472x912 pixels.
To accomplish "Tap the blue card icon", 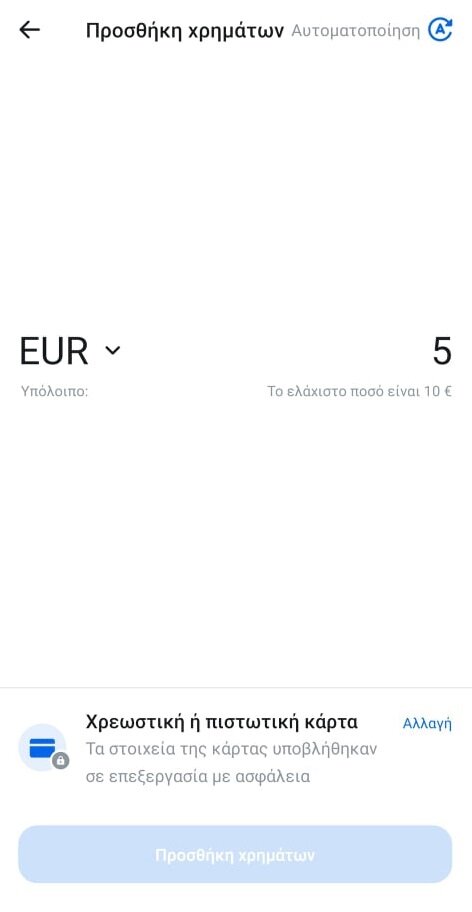I will tap(42, 747).
